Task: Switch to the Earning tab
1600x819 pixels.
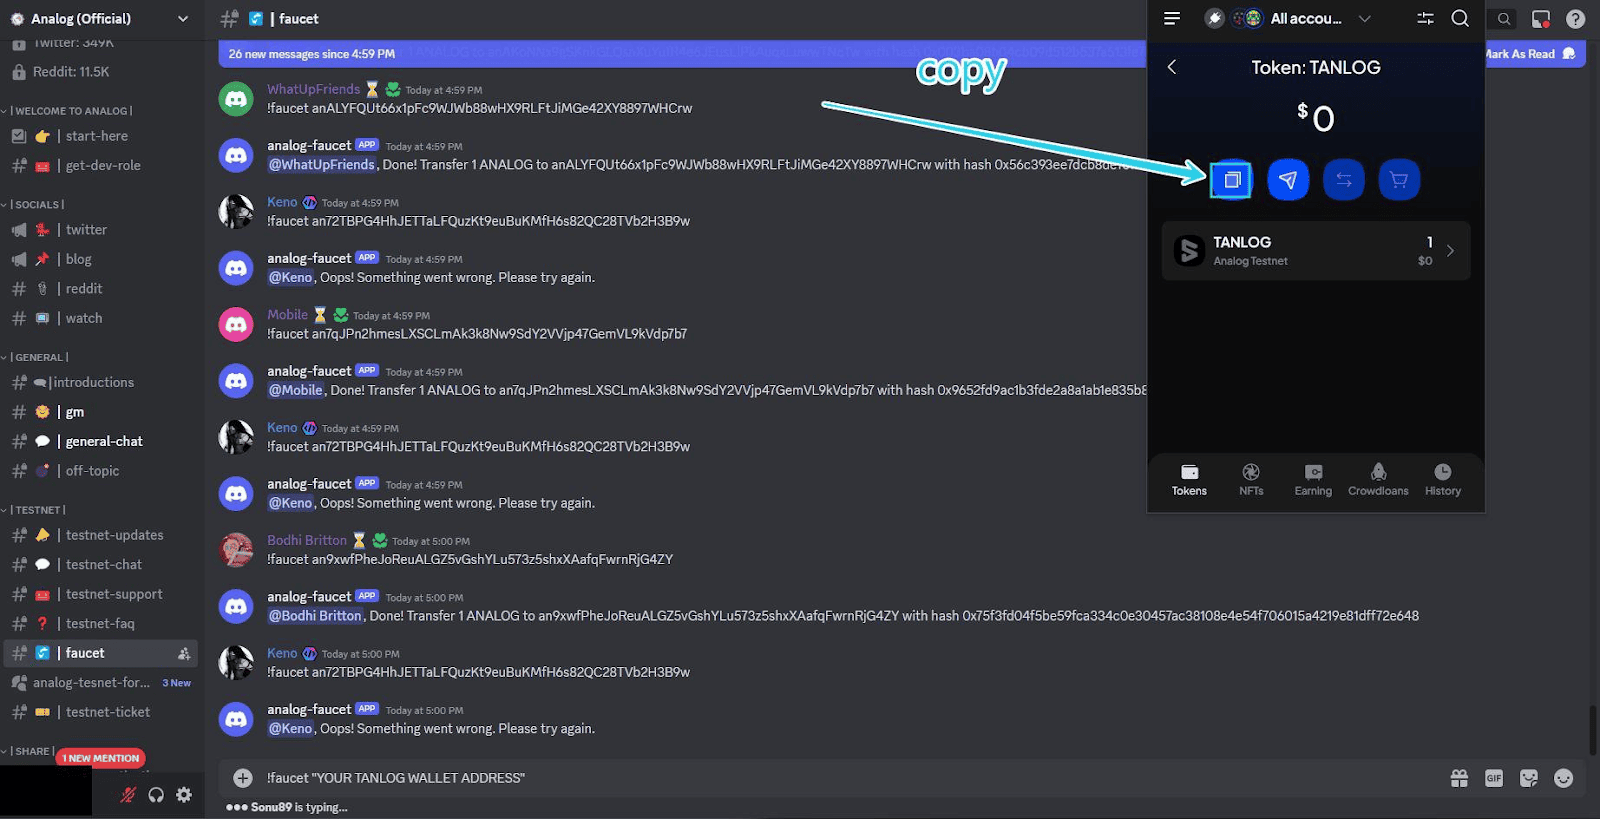Action: pos(1313,480)
